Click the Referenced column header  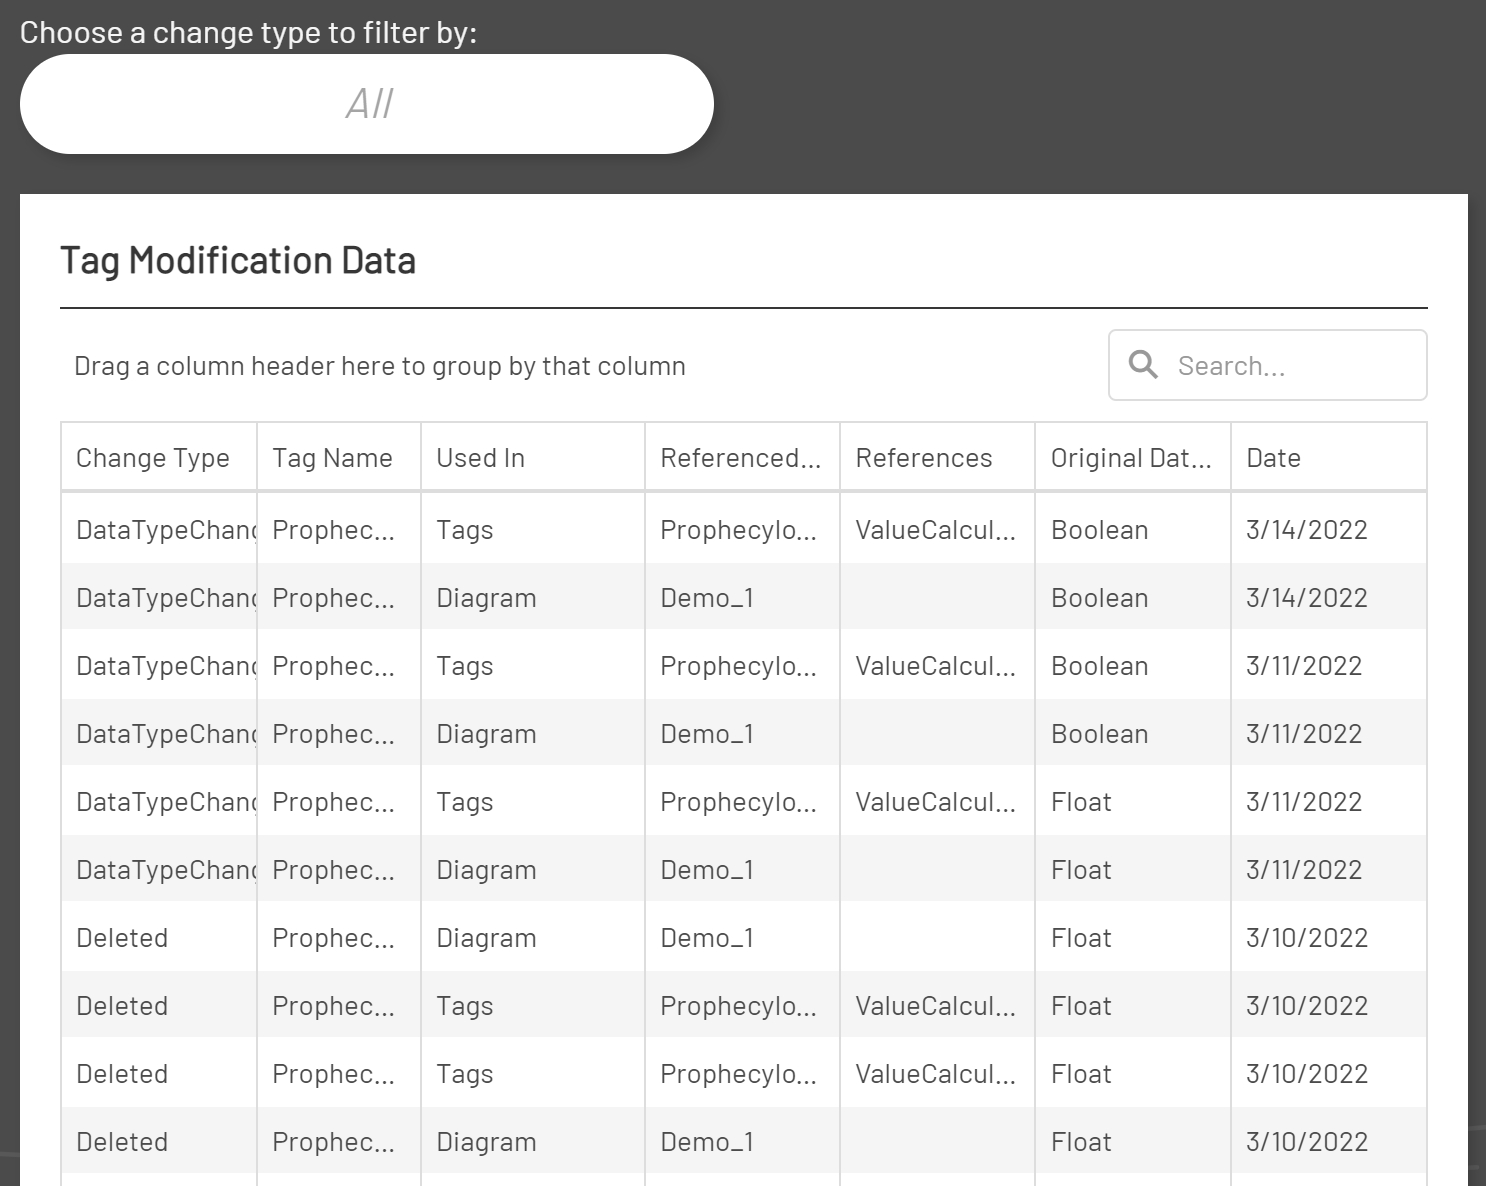pyautogui.click(x=740, y=457)
